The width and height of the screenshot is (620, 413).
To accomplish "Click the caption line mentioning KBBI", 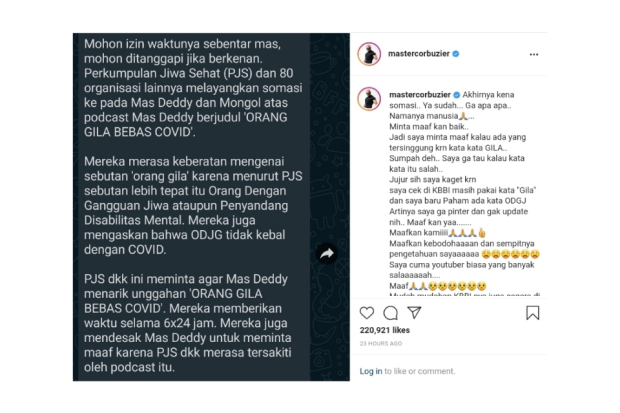I will [x=462, y=190].
